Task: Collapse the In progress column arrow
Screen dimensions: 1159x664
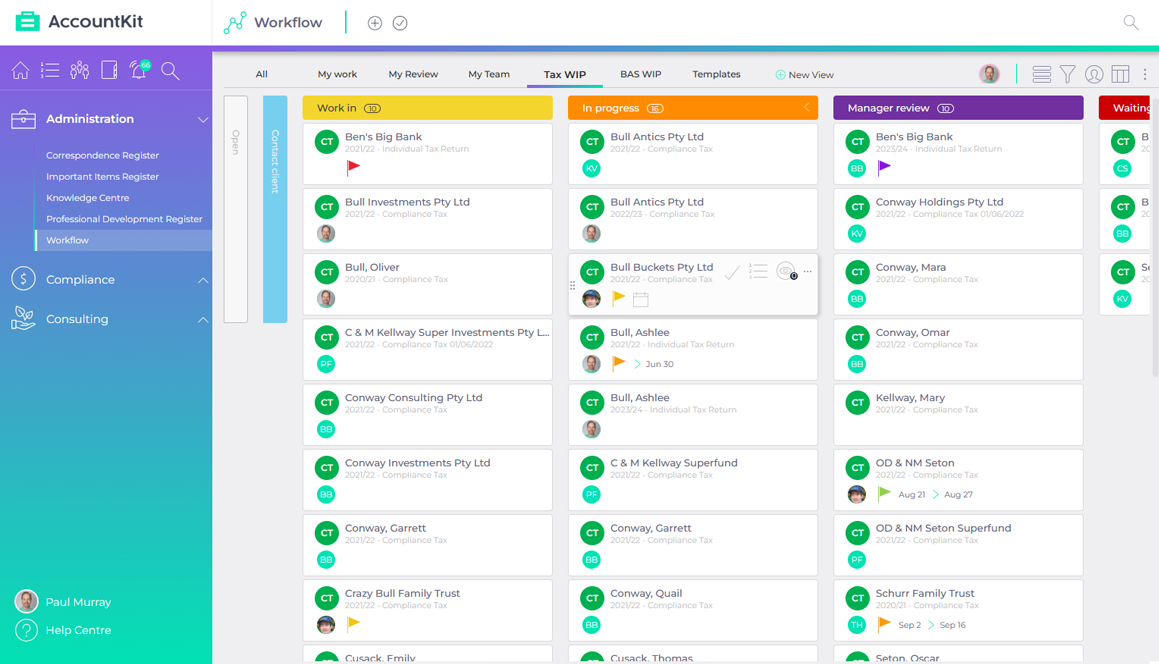Action: pos(806,107)
